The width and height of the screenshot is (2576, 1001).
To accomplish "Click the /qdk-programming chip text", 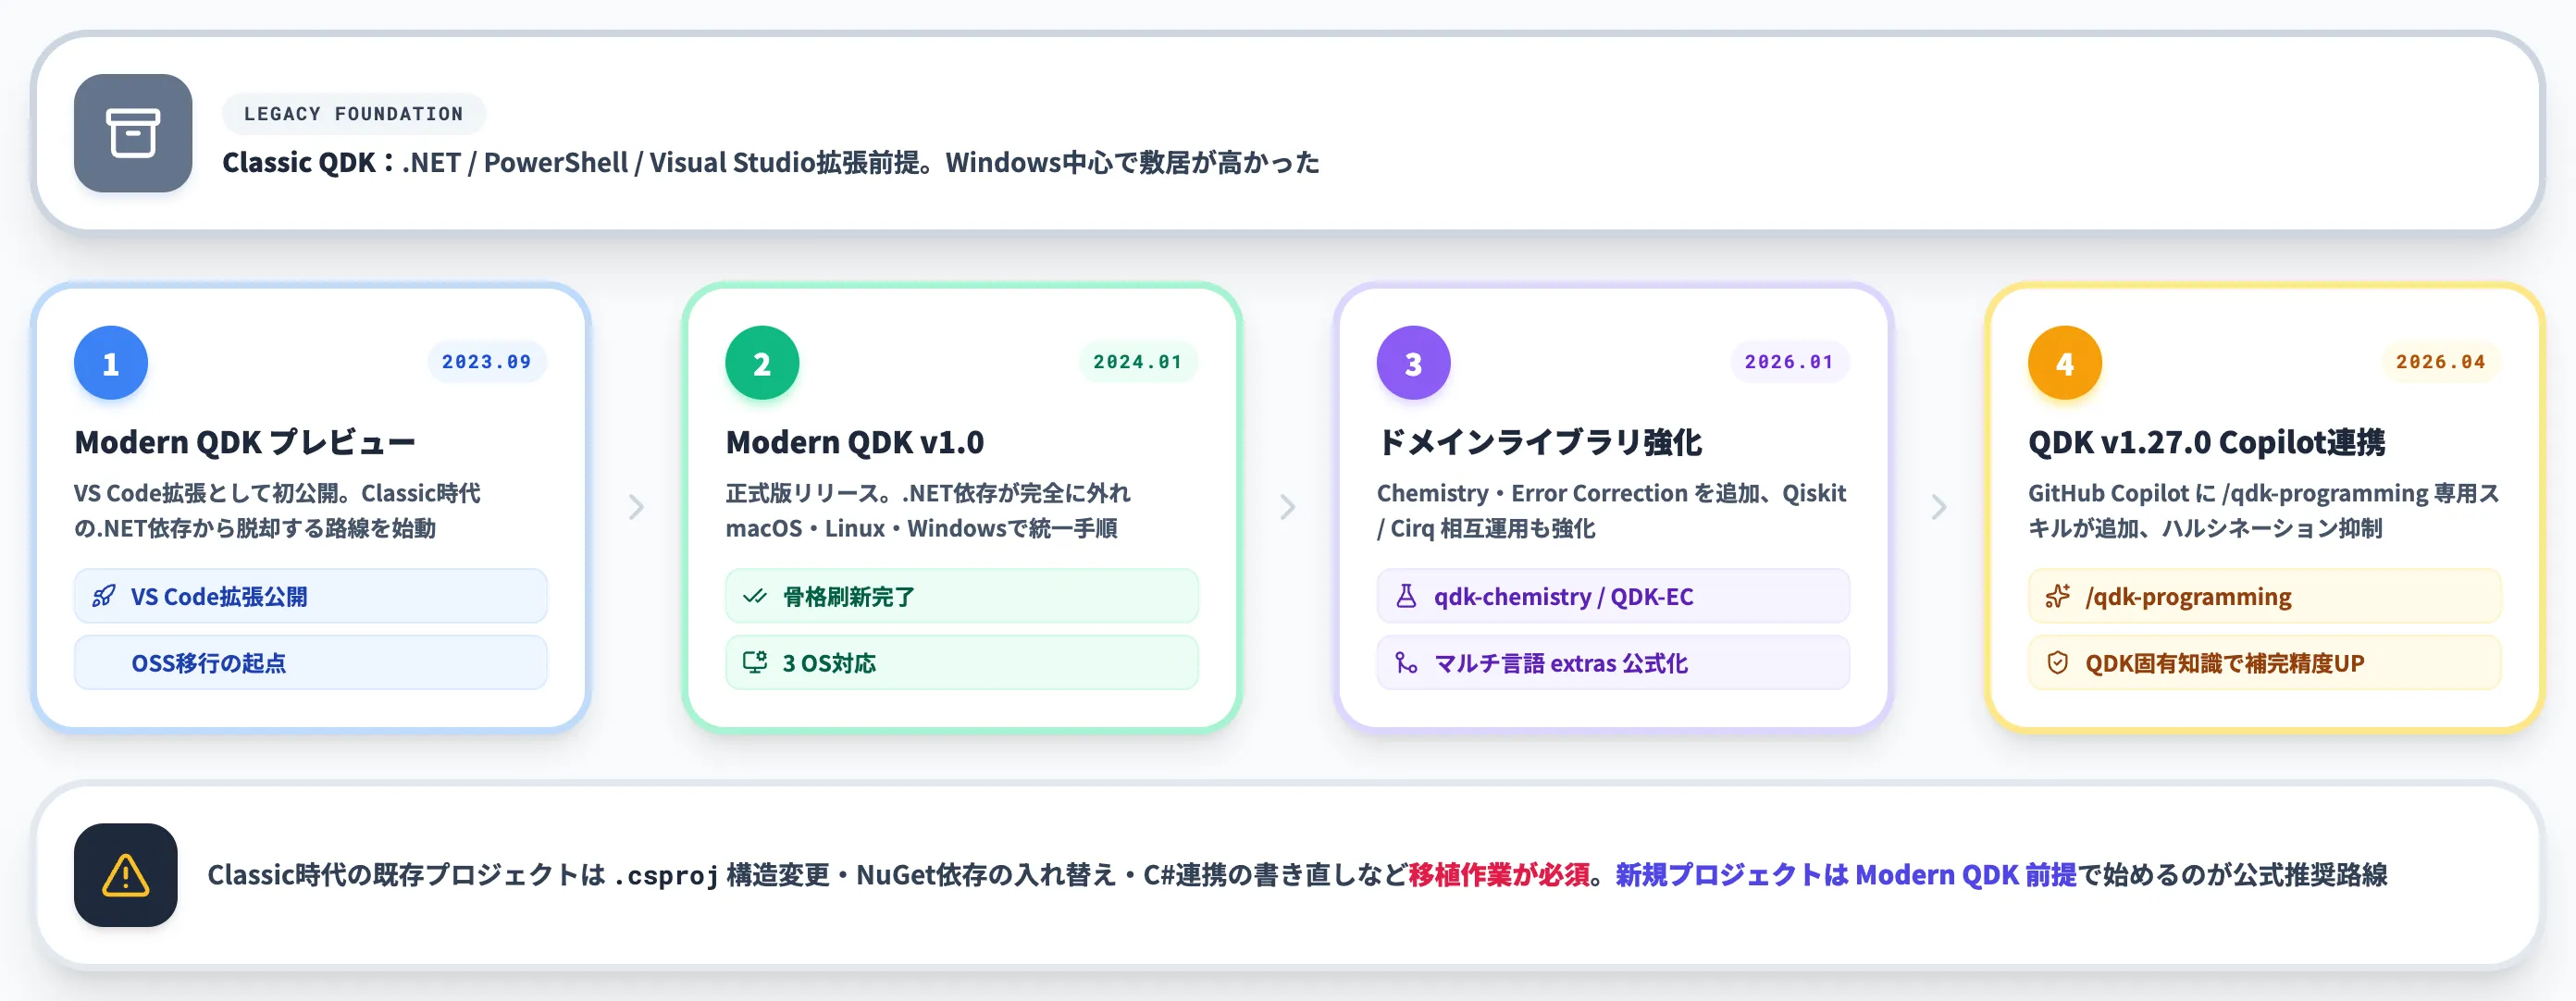I will (x=2188, y=597).
